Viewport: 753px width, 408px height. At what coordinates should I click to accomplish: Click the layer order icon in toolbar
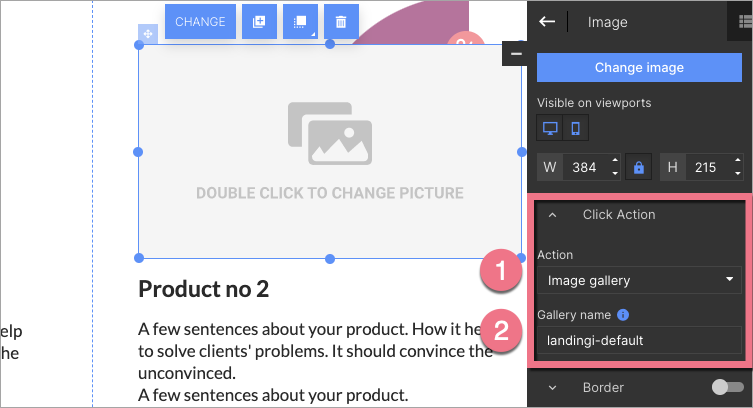click(x=300, y=22)
